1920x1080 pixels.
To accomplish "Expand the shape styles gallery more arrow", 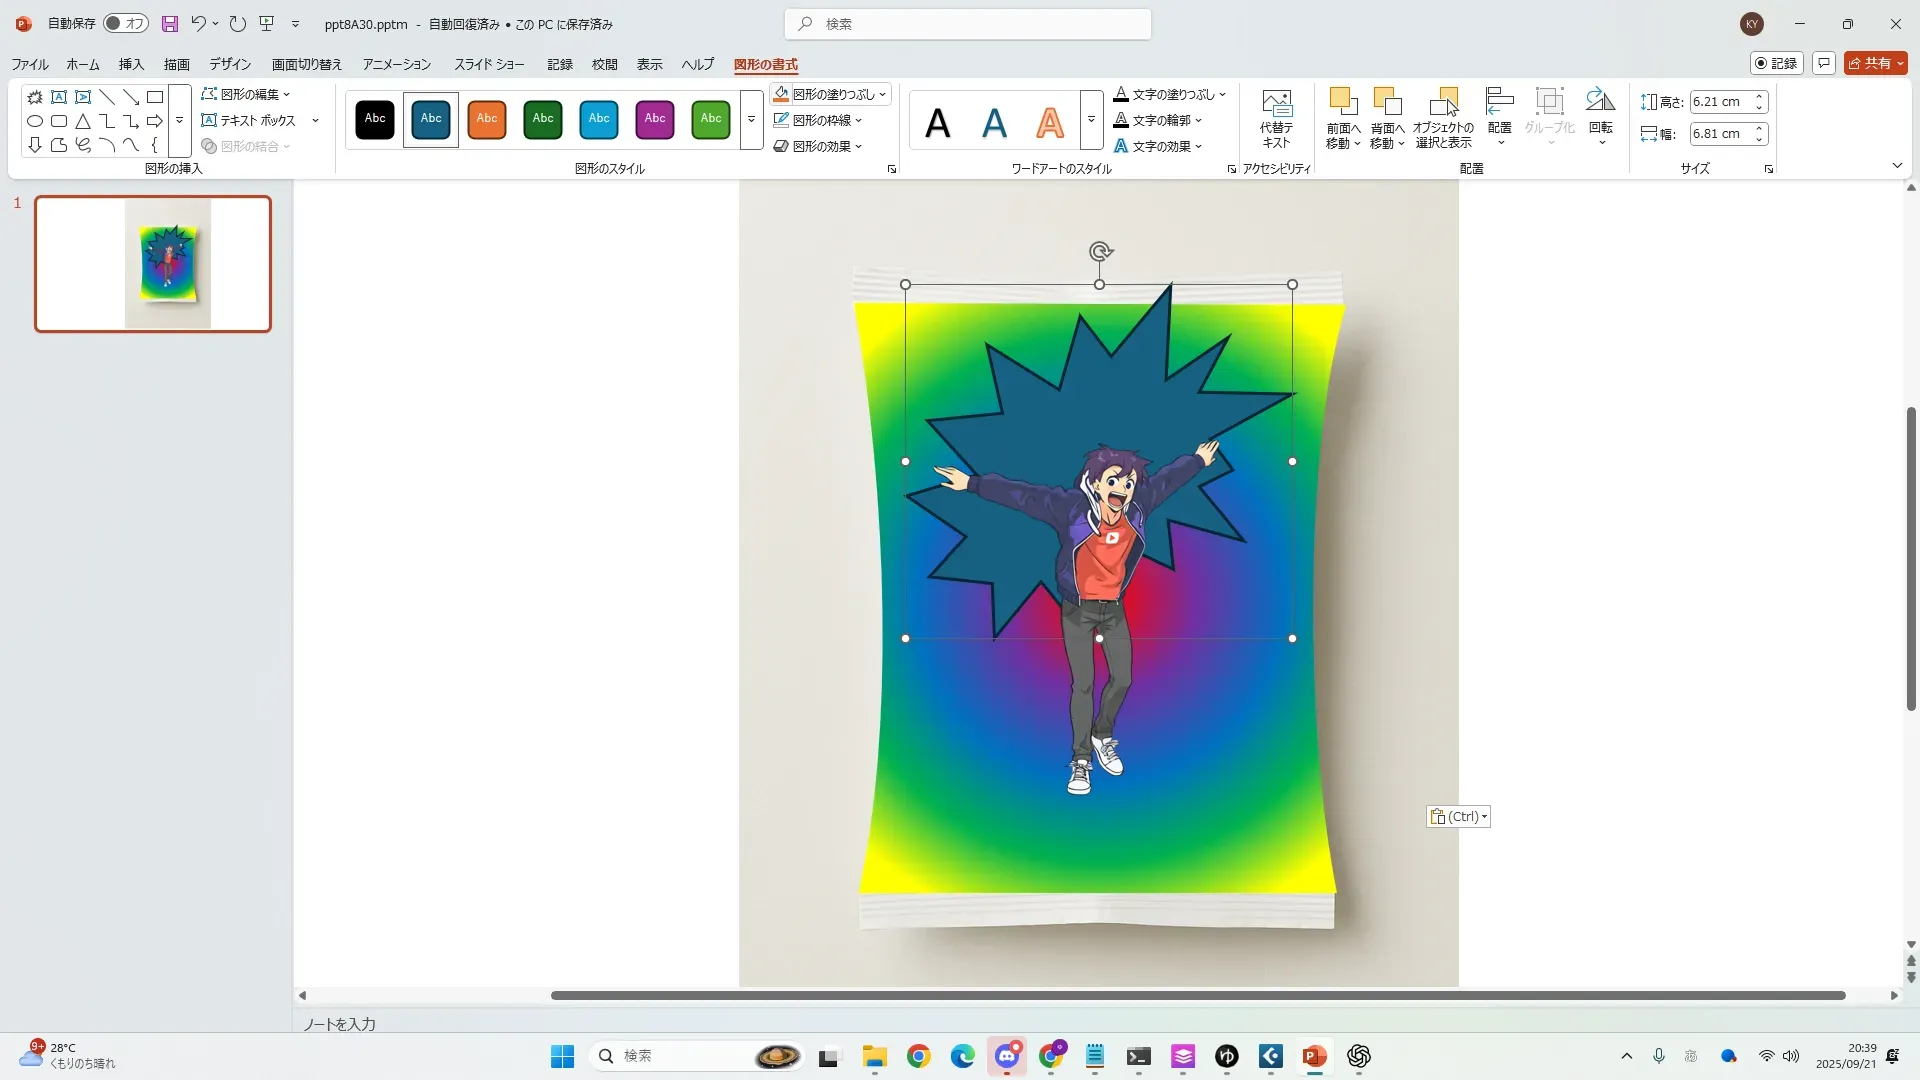I will coord(751,119).
